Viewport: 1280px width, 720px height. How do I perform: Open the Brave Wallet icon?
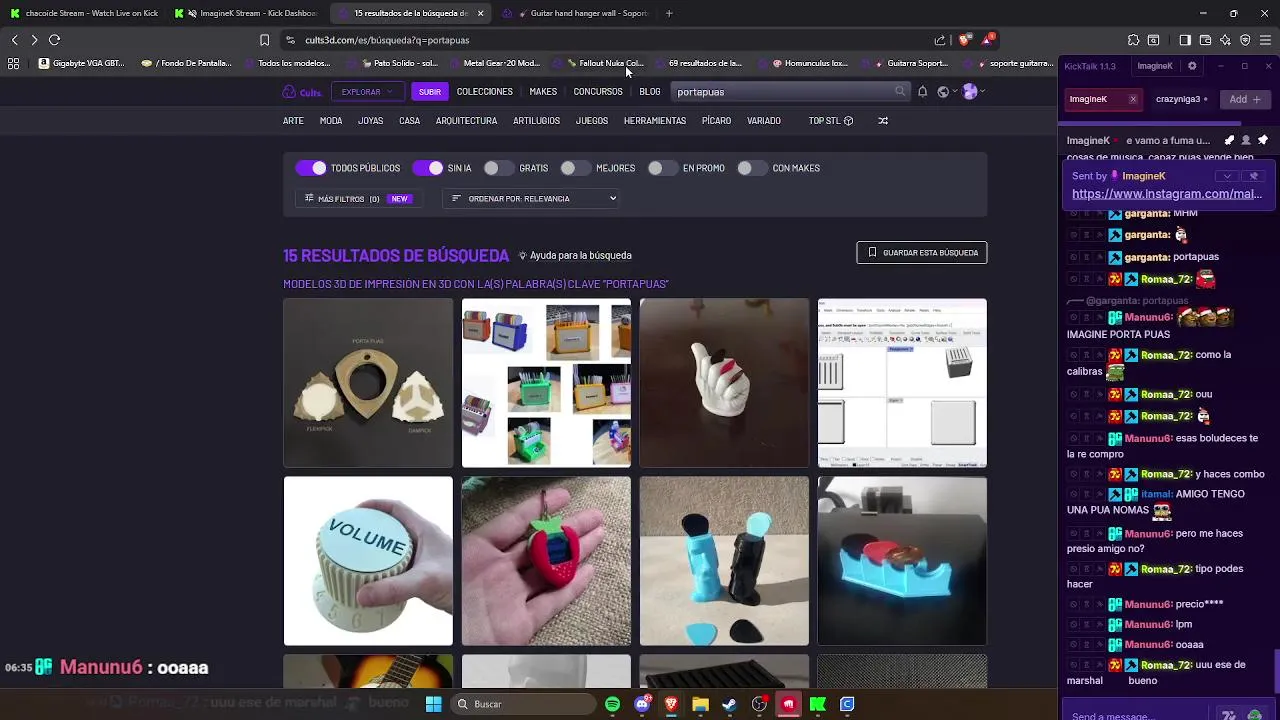point(1205,40)
